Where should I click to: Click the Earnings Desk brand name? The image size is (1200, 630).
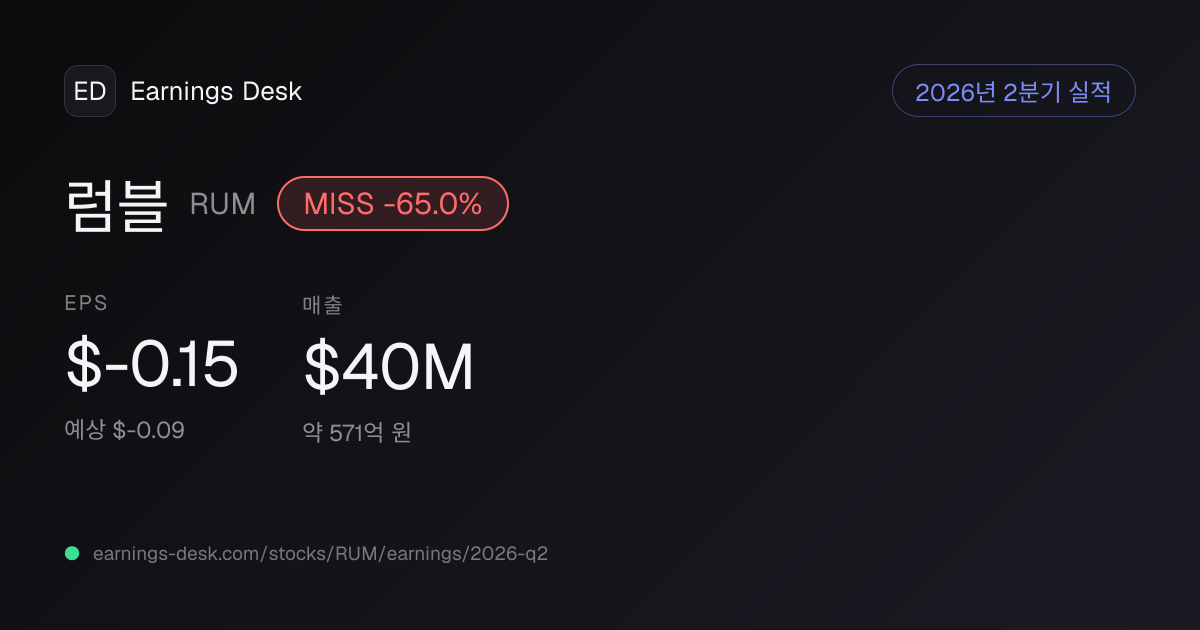point(216,91)
